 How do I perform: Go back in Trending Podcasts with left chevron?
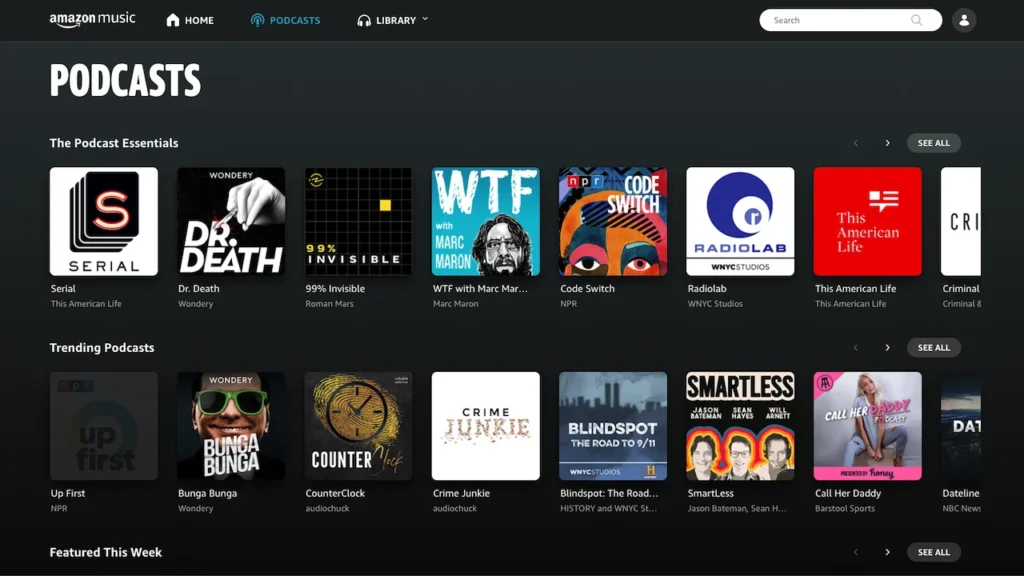click(x=856, y=348)
